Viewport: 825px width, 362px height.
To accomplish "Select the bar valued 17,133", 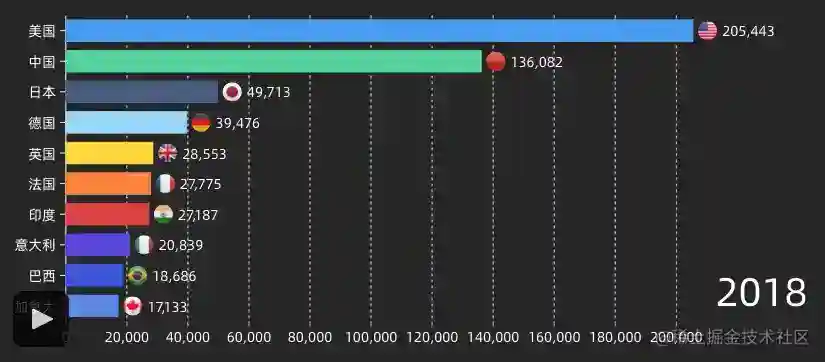I will pyautogui.click(x=93, y=306).
